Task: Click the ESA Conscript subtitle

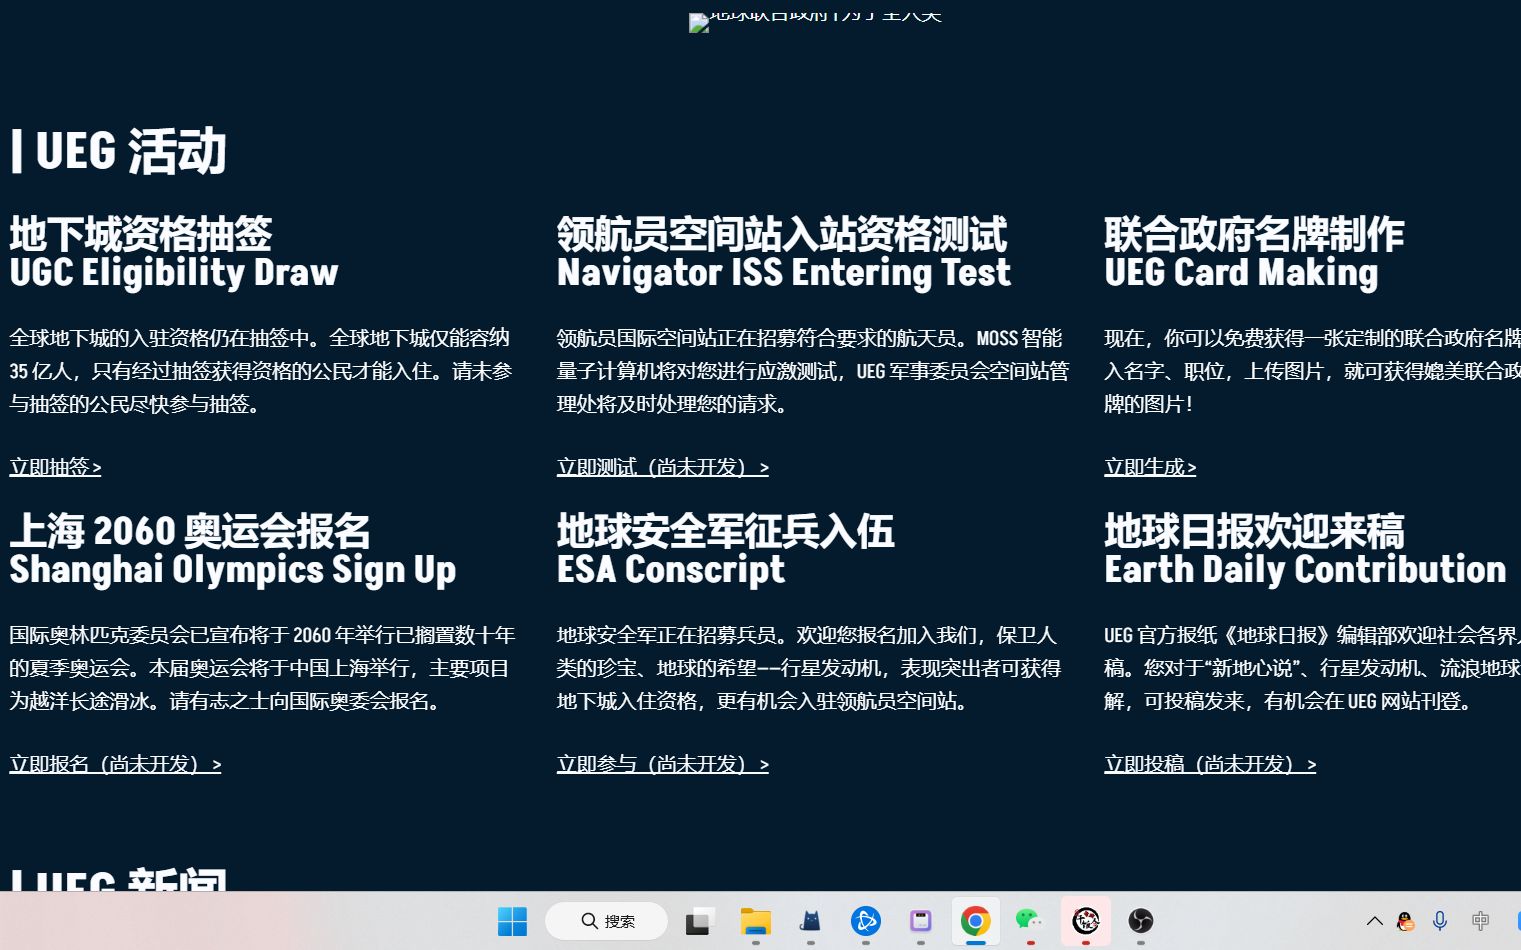Action: point(671,570)
